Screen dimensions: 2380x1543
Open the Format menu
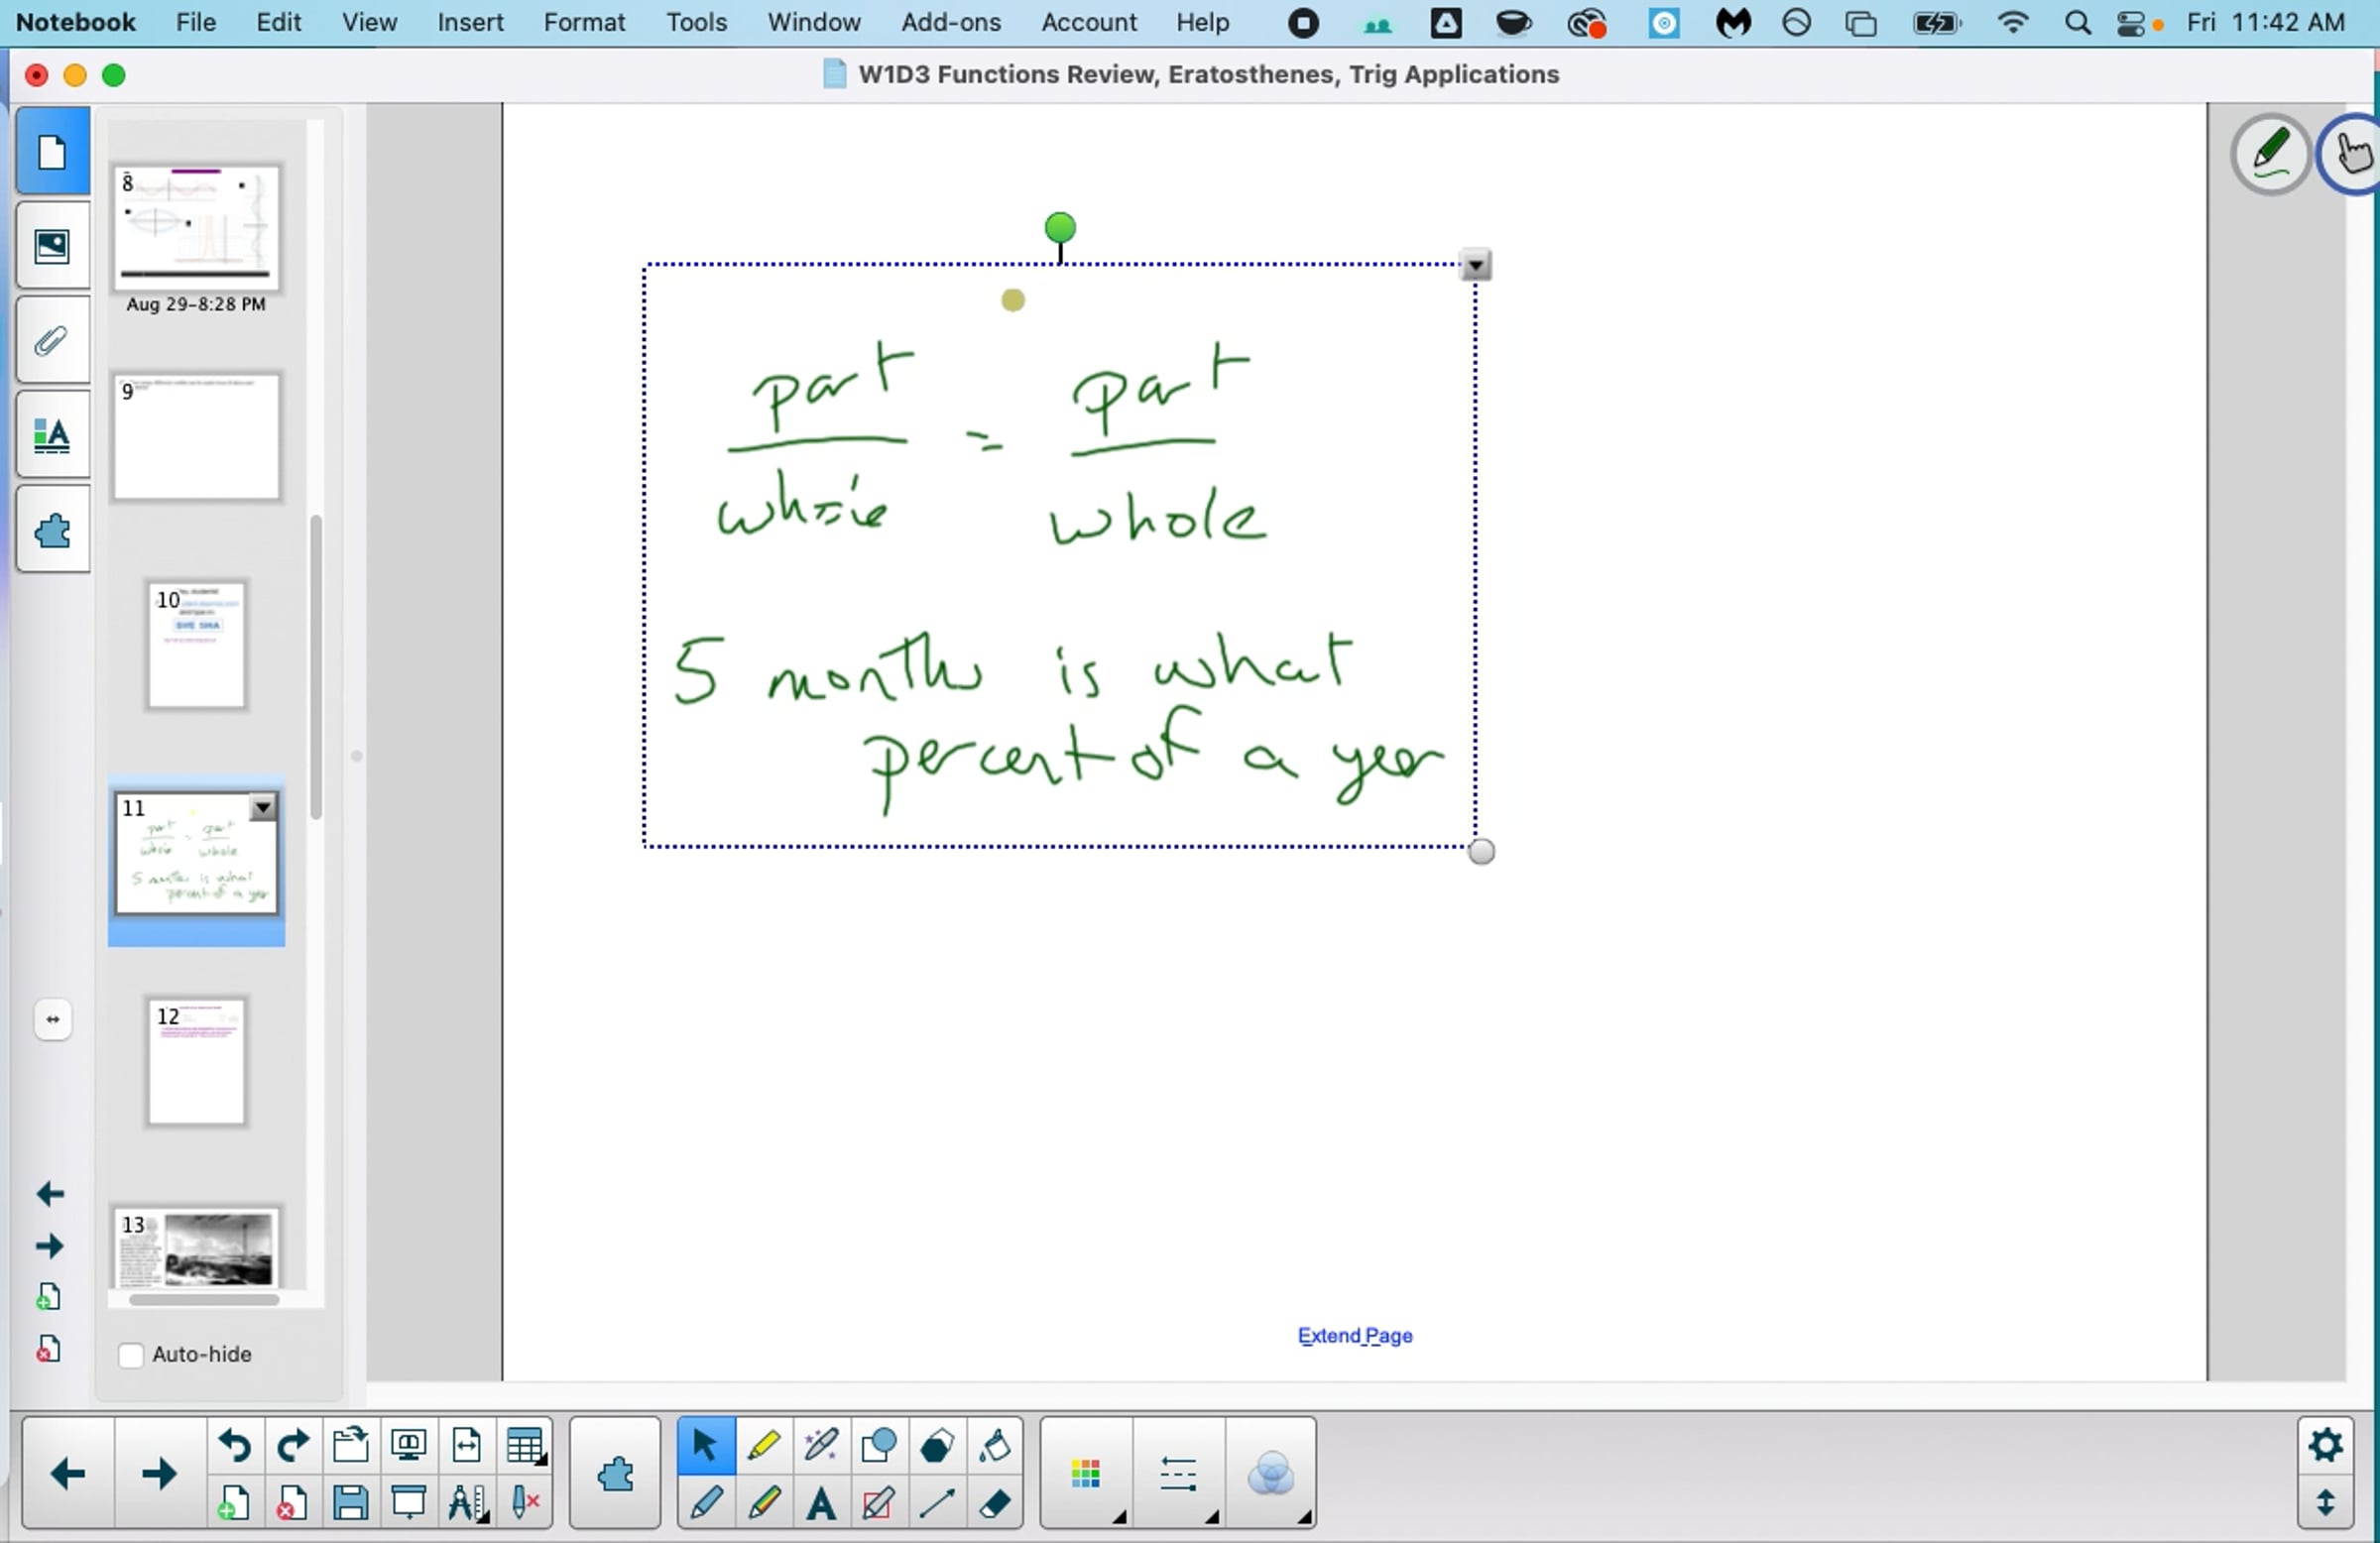point(584,22)
